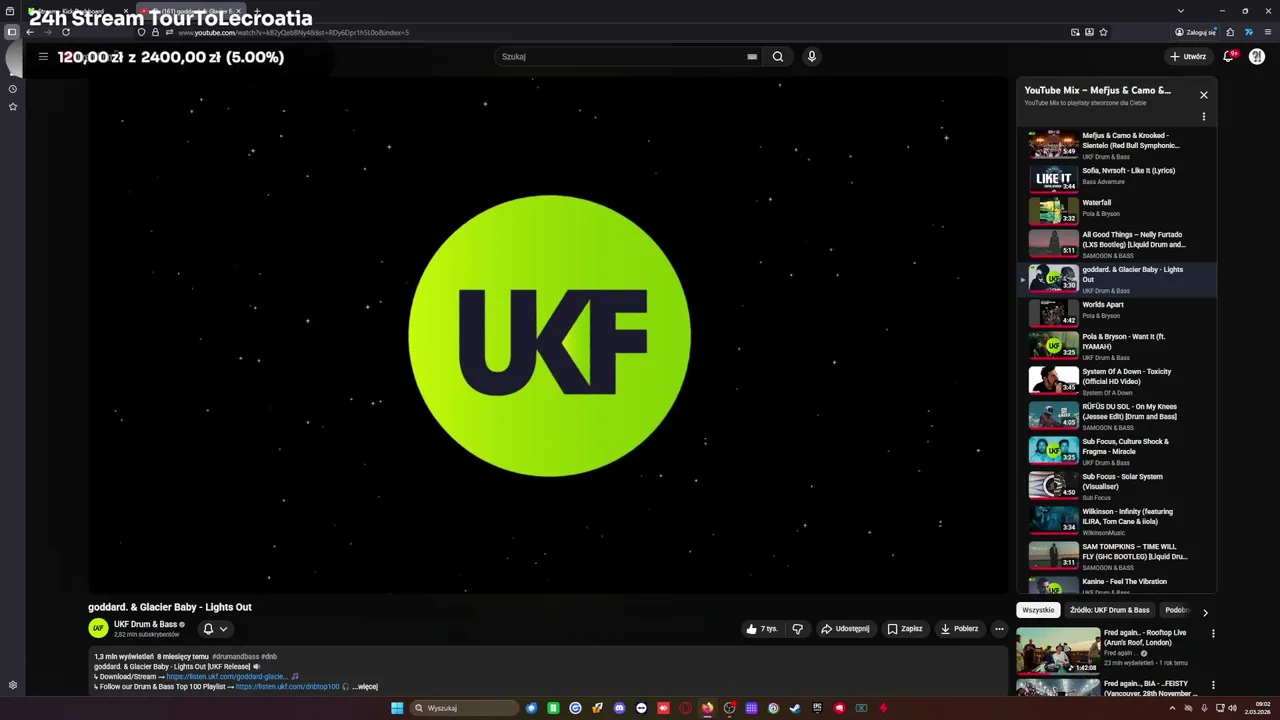
Task: Play RÜFÜS DU SOL On My Knees item
Action: point(1118,416)
